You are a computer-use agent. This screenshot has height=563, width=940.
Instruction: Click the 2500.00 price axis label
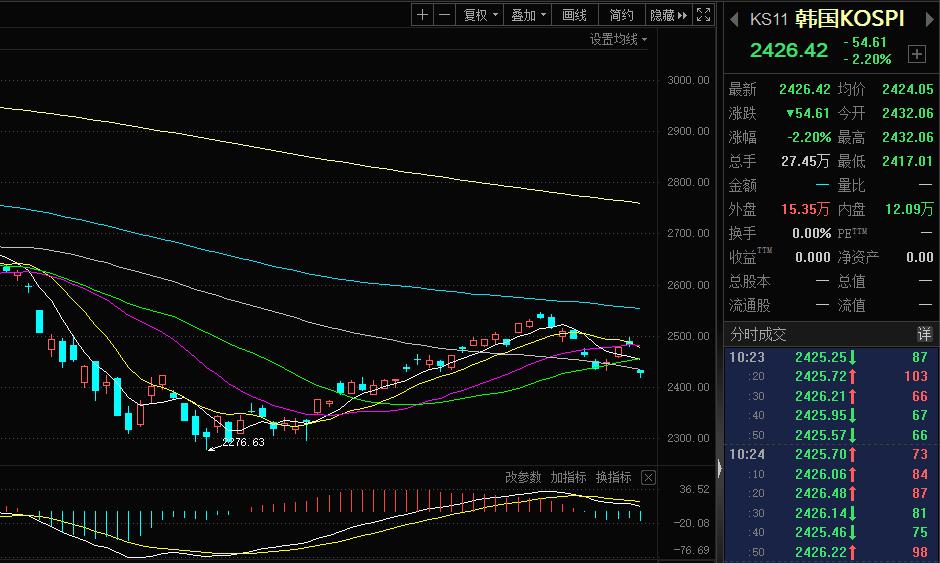point(688,336)
